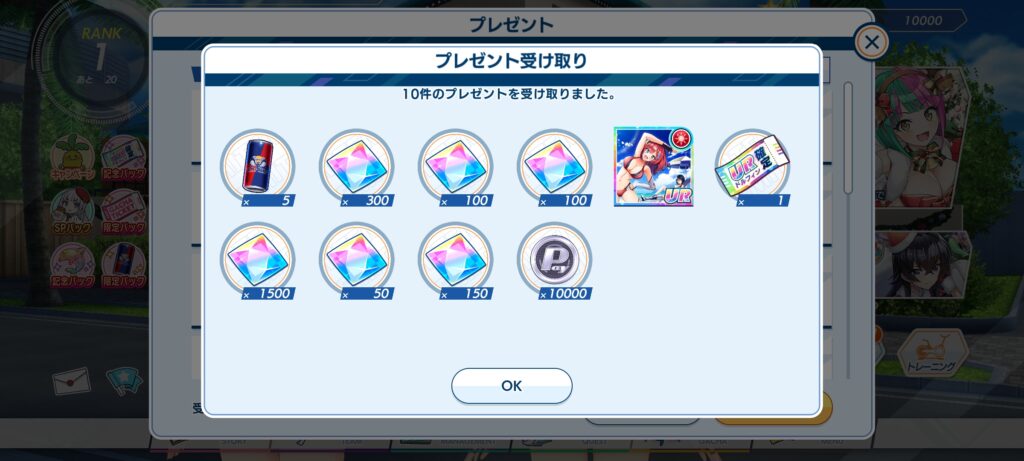
Task: Select the UR guaranteed gacha ticket
Action: (x=753, y=167)
